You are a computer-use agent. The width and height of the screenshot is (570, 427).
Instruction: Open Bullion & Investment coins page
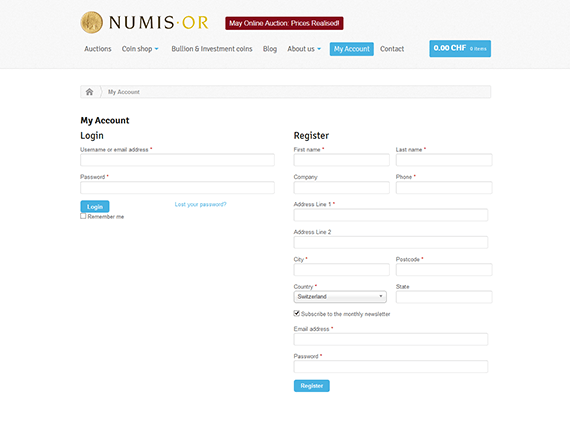(x=212, y=49)
